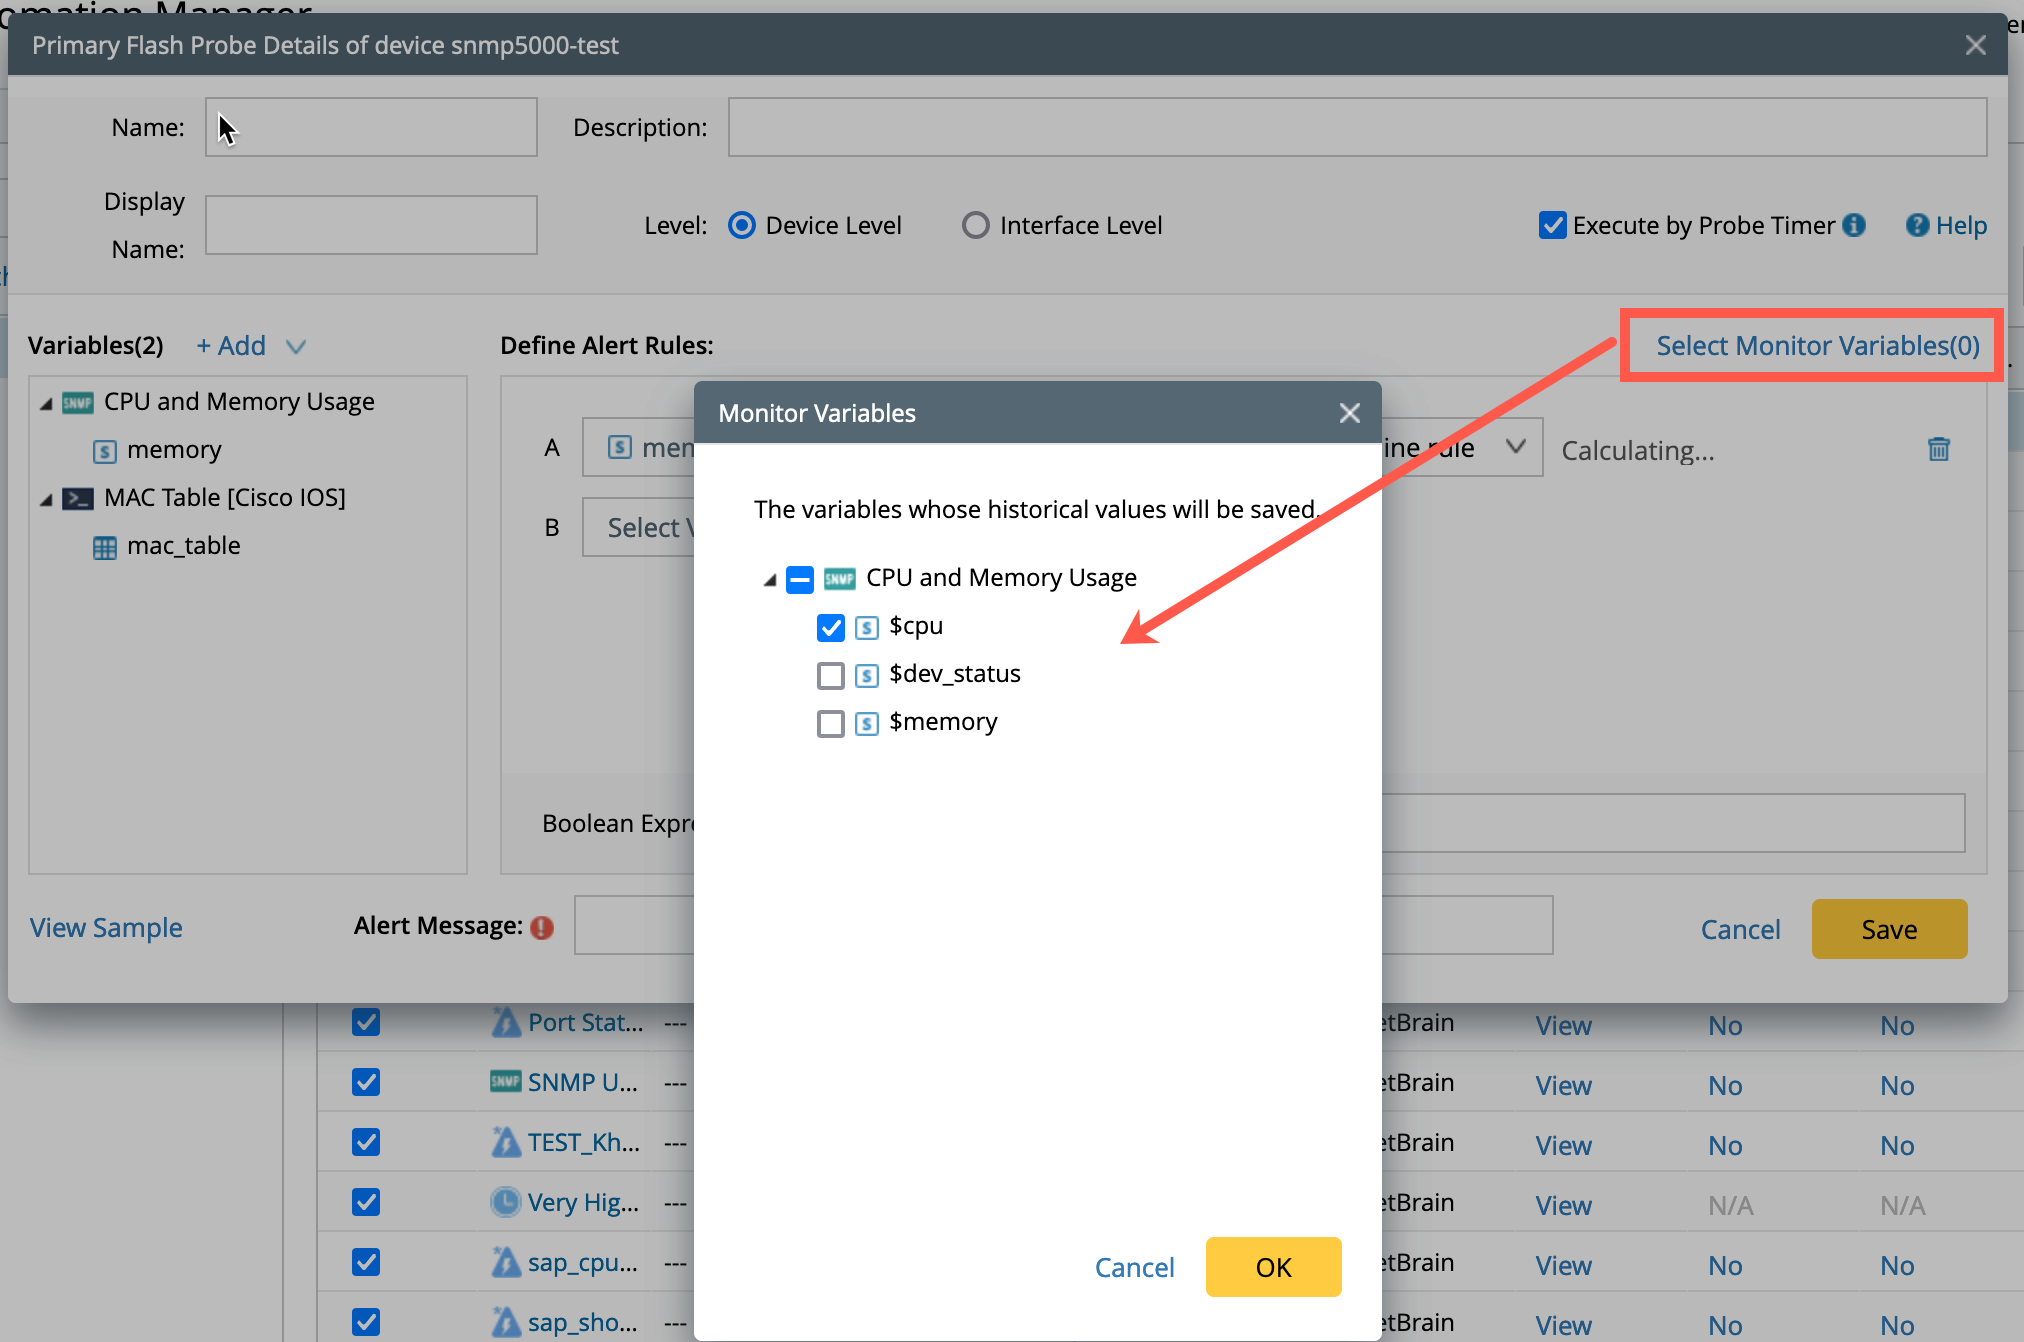
Task: Click the trash icon to delete rule A
Action: click(x=1938, y=449)
